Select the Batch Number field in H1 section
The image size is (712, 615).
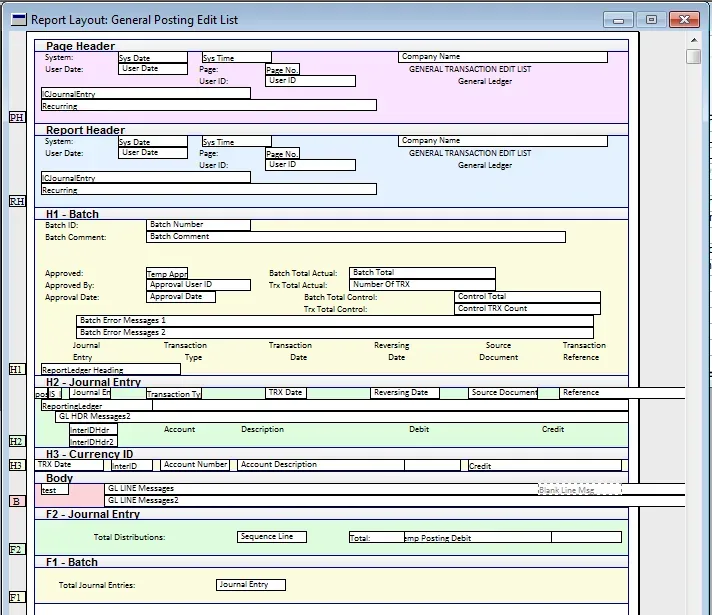(x=198, y=225)
